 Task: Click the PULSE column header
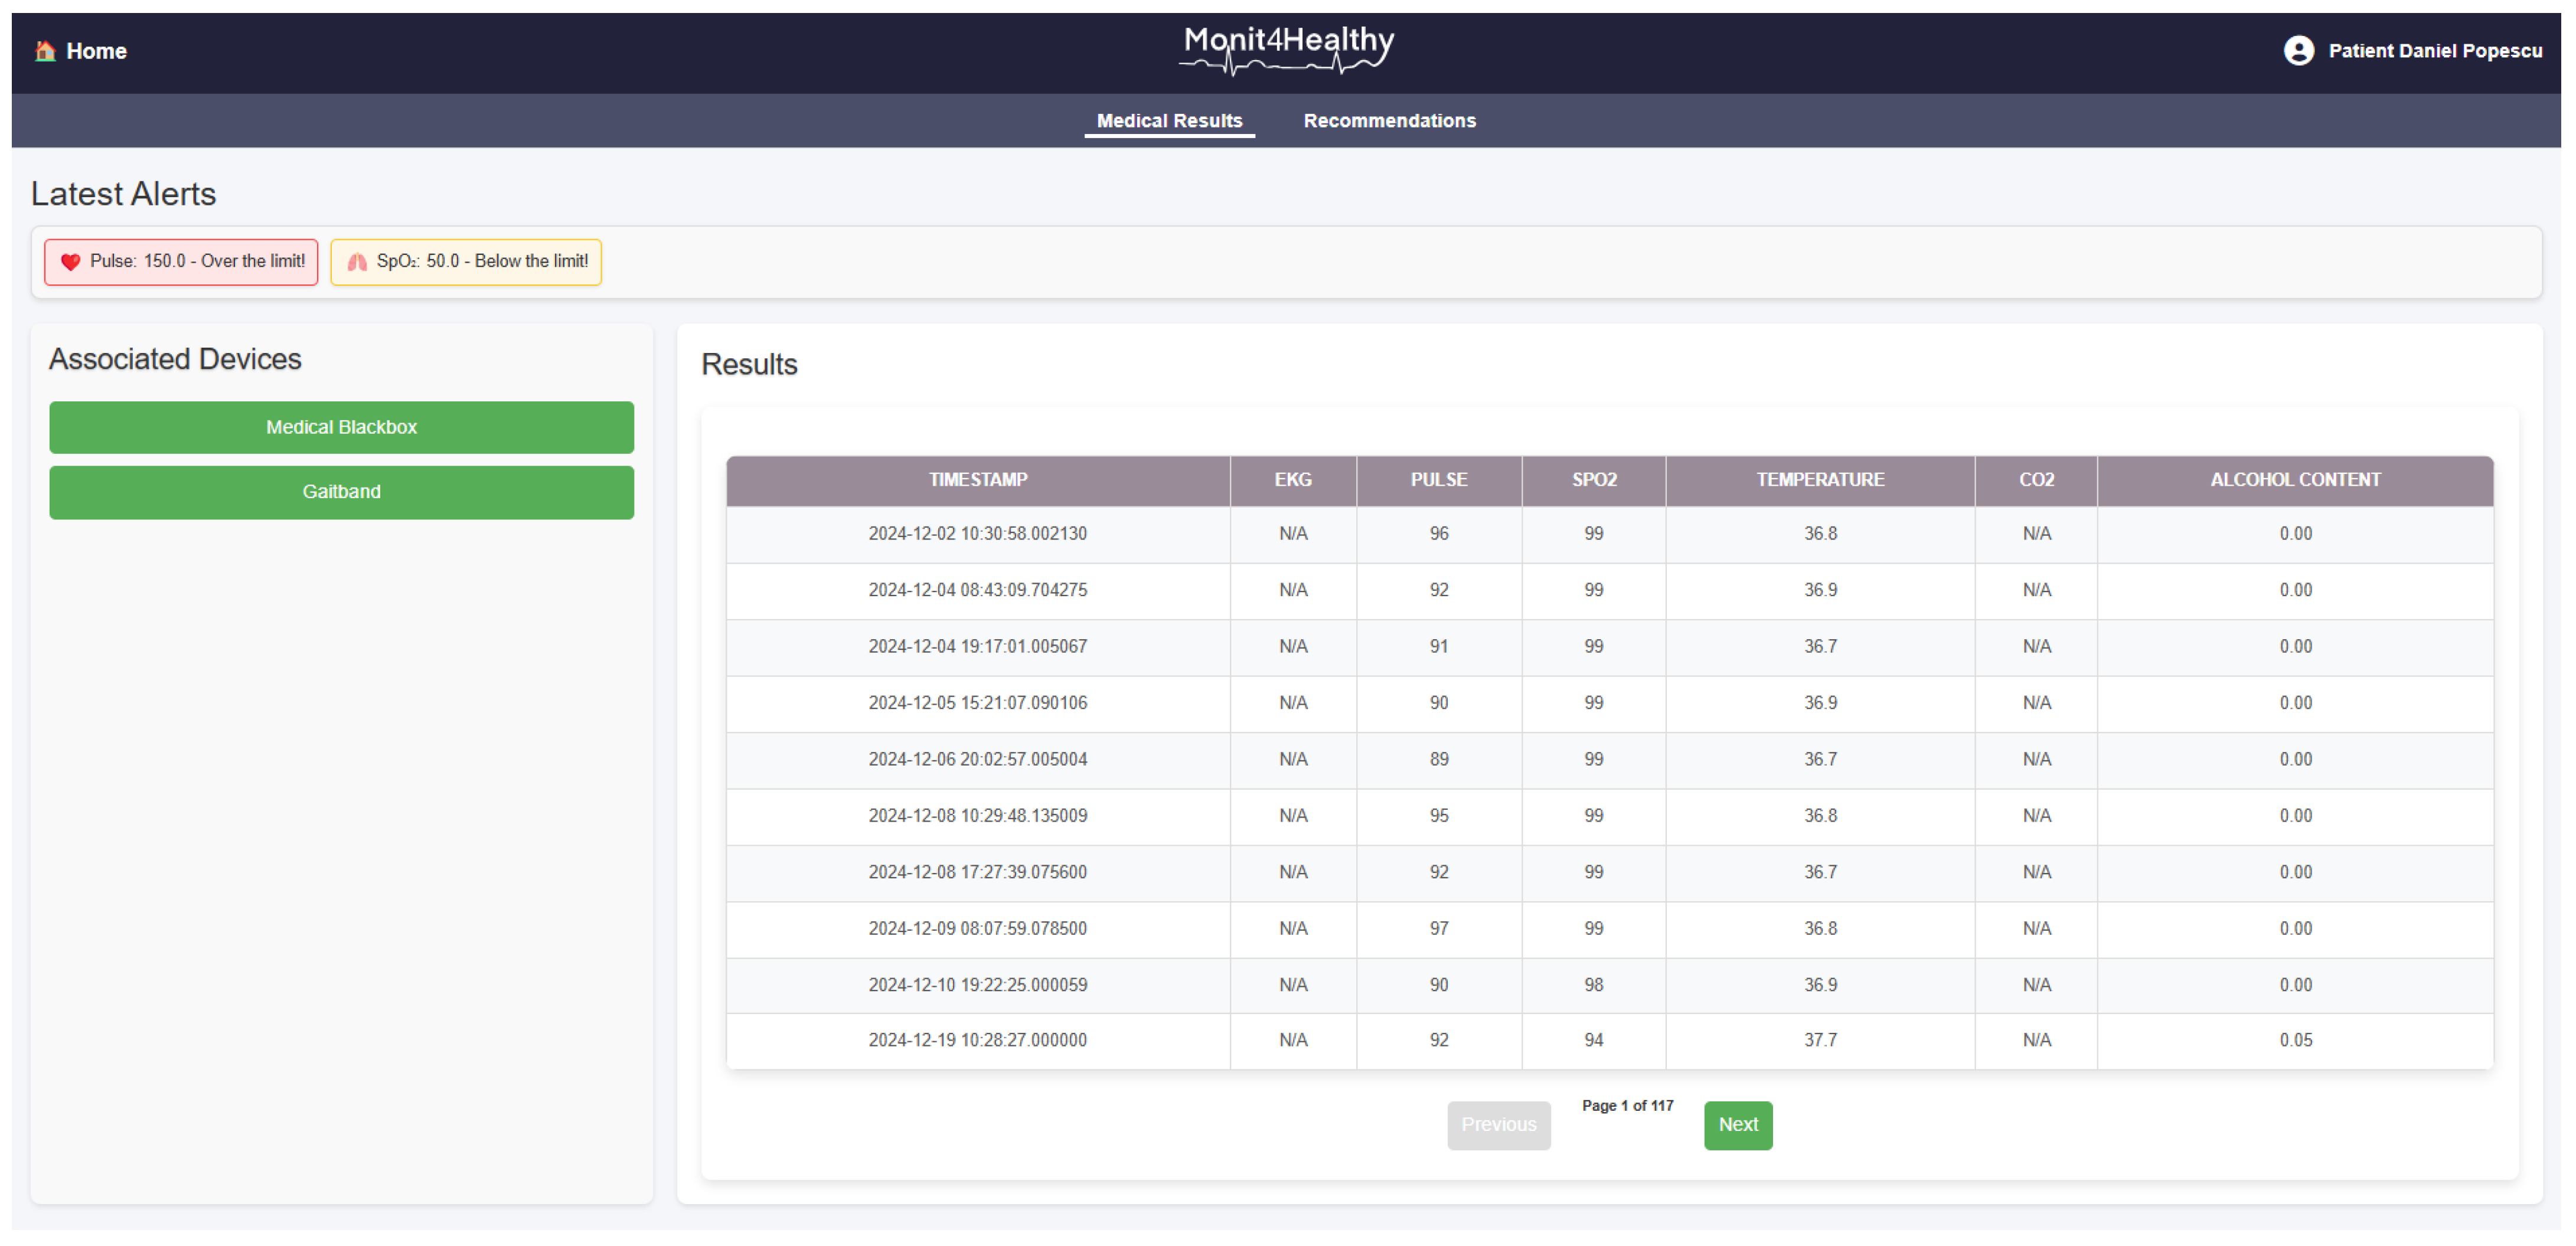pos(1438,480)
